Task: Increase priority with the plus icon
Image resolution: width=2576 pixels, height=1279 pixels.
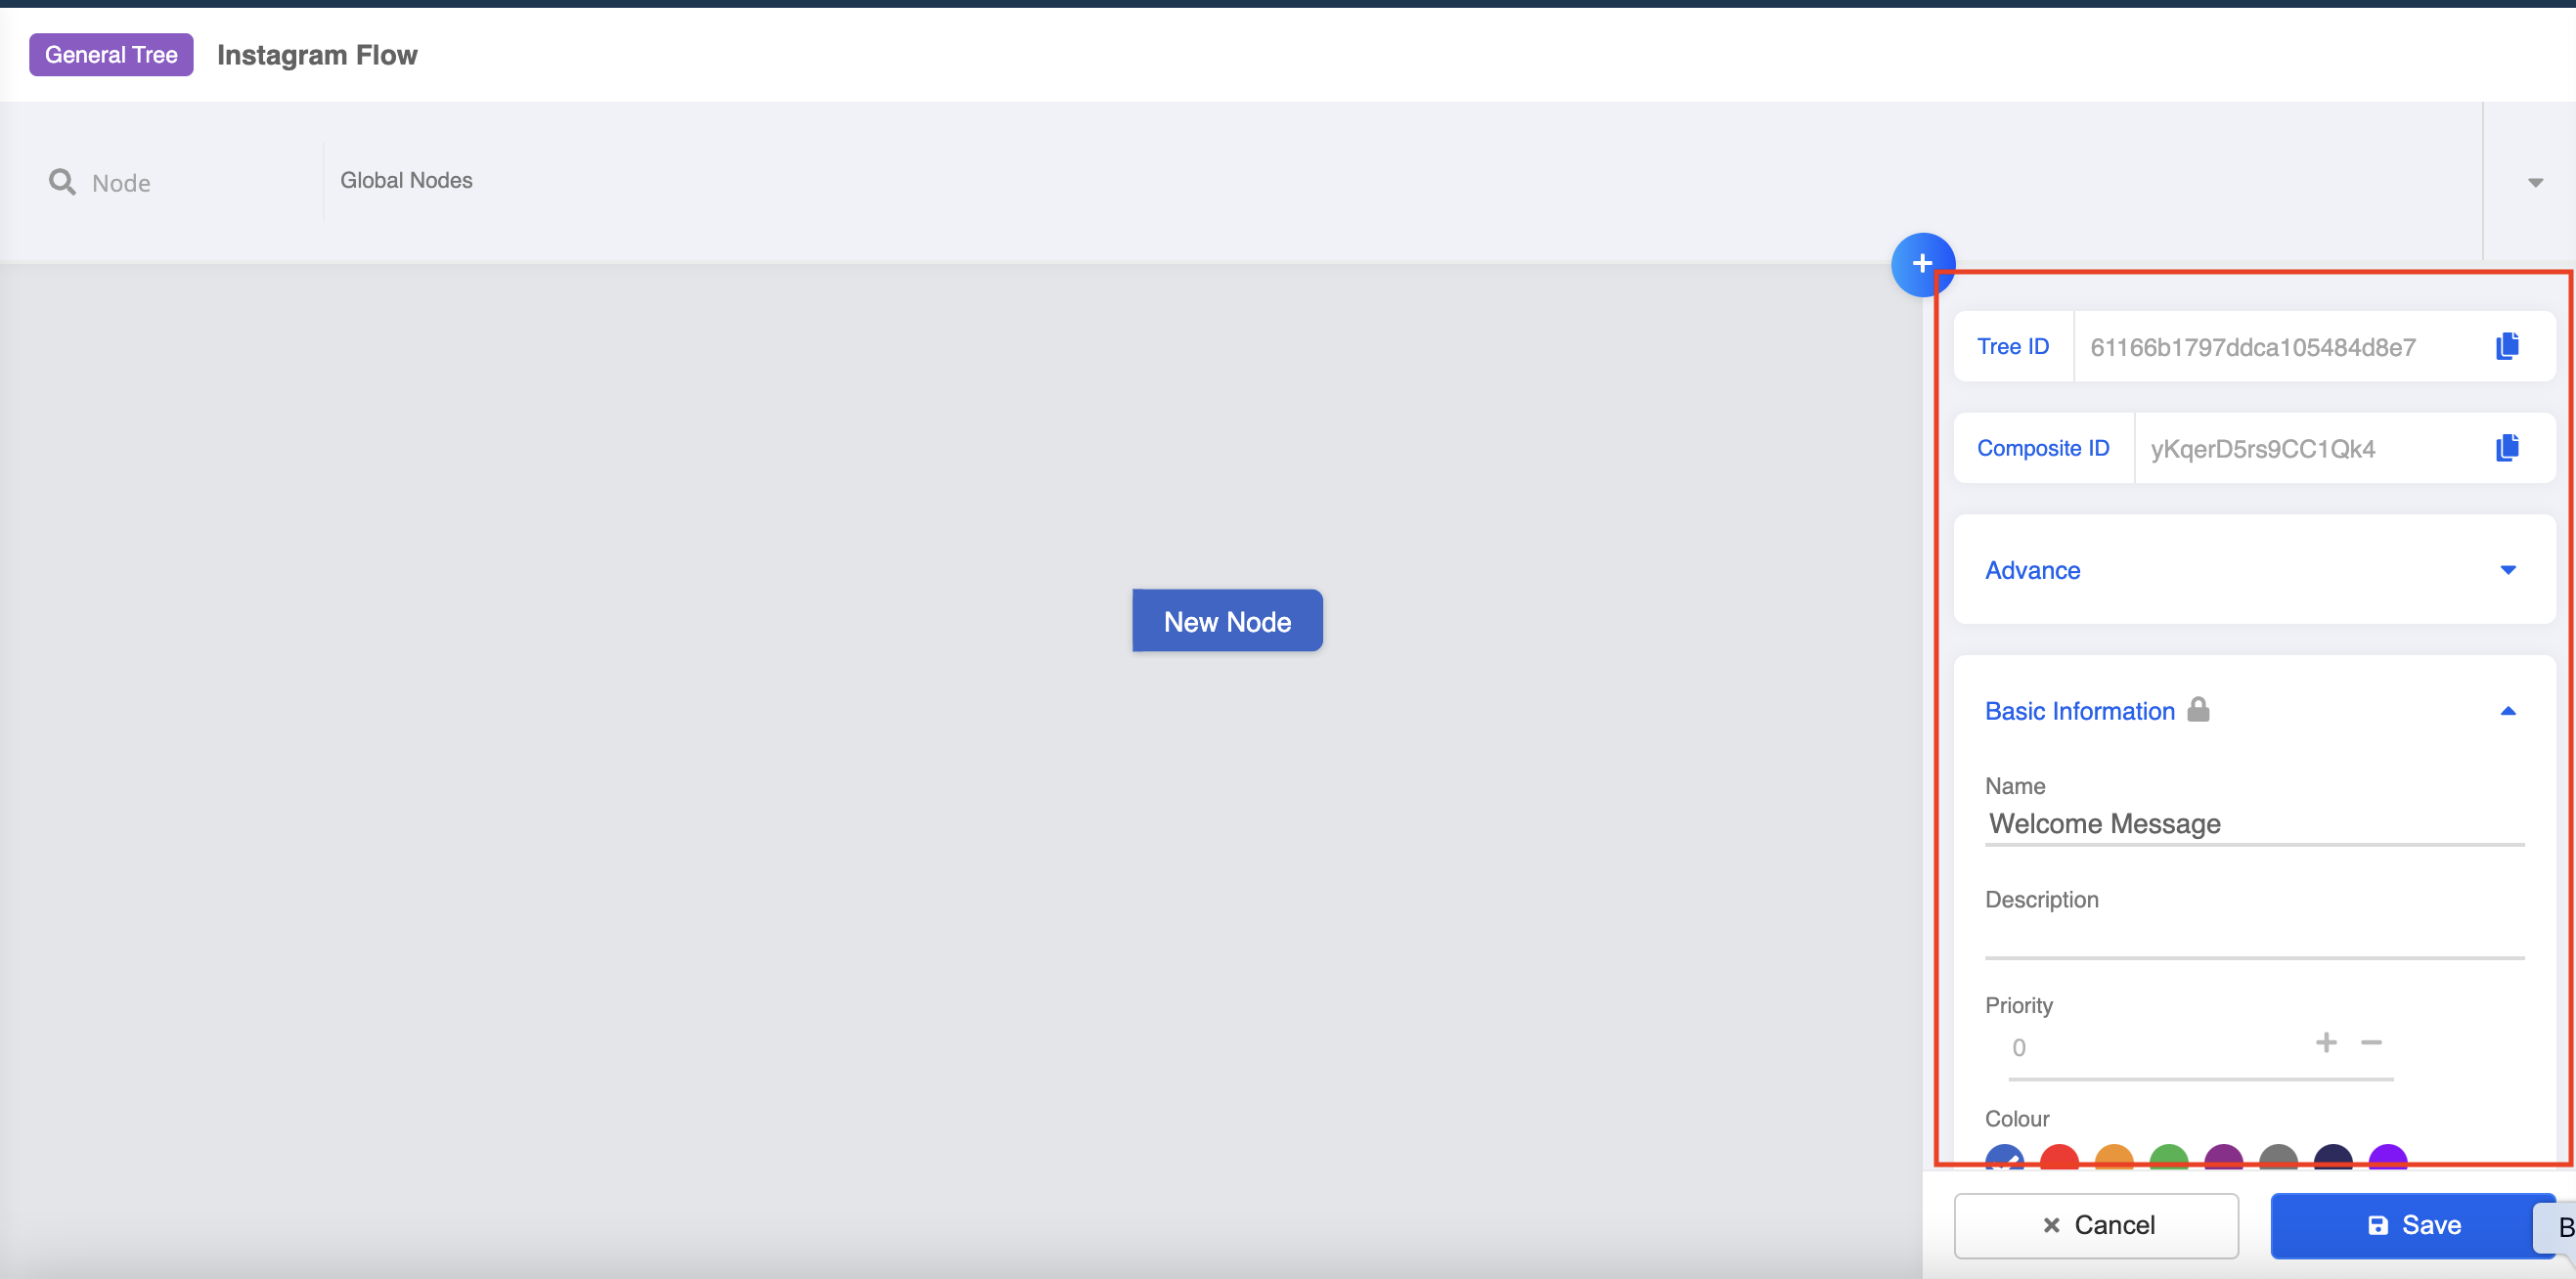Action: click(x=2326, y=1042)
